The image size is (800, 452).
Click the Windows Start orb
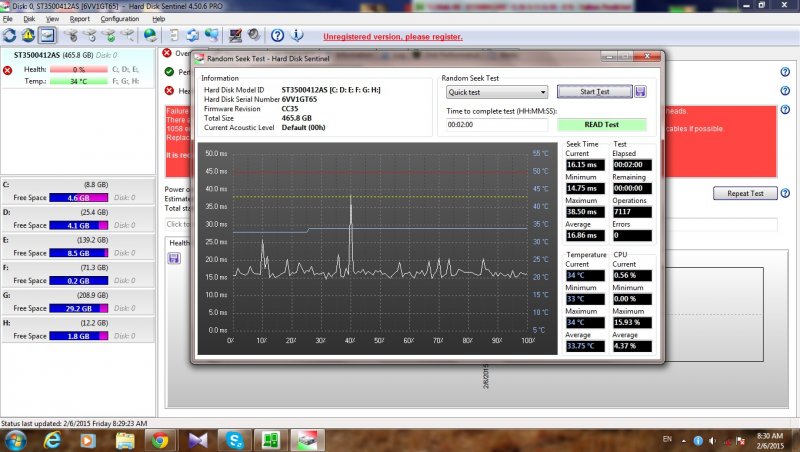click(x=14, y=440)
